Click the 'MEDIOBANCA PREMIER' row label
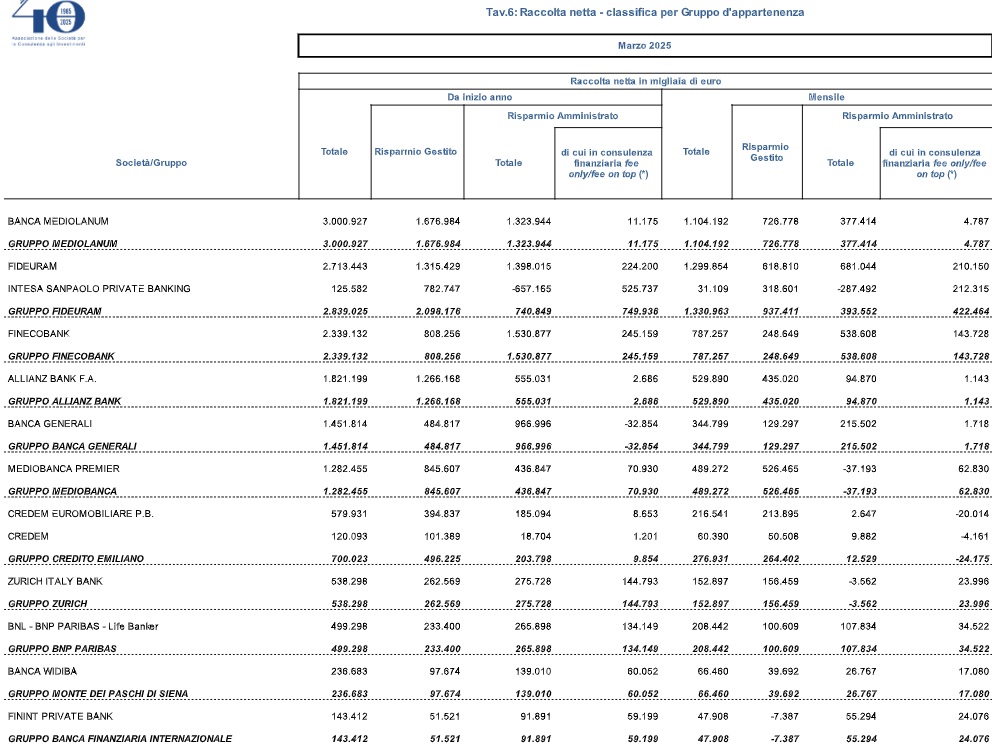Image resolution: width=992 pixels, height=753 pixels. tap(64, 469)
